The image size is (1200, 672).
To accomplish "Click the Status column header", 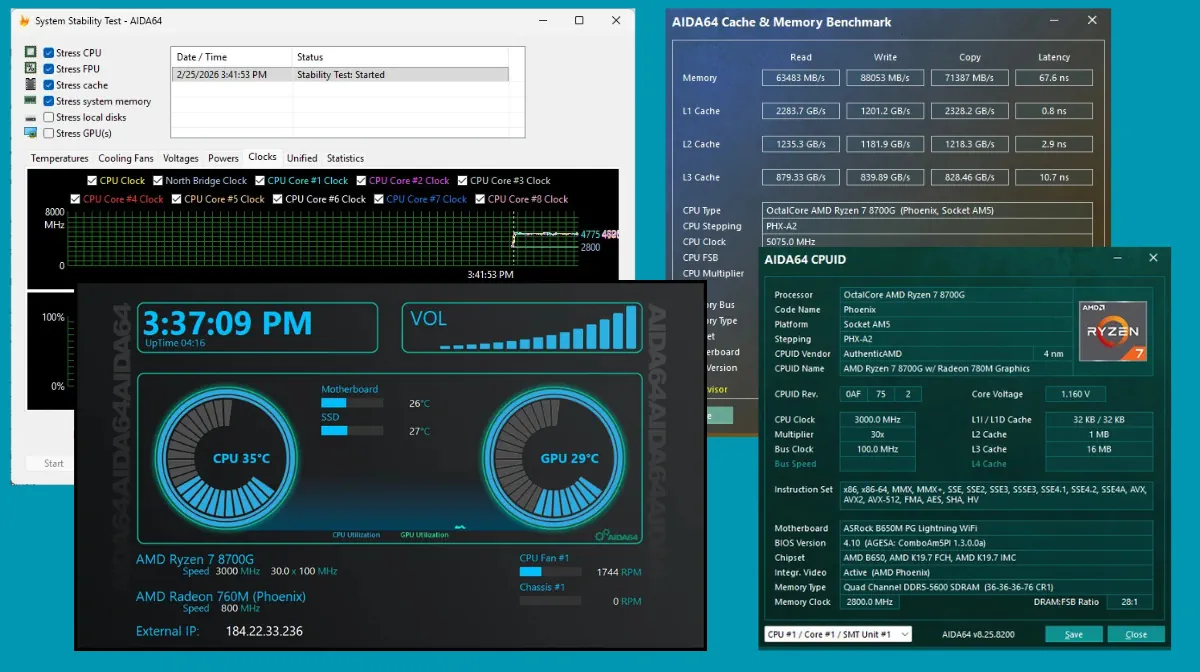I will [400, 57].
